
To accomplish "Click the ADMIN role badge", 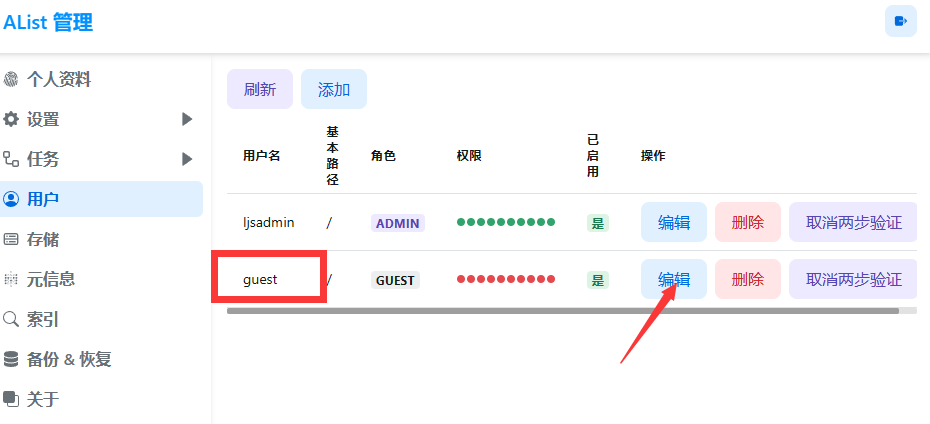I will [398, 223].
